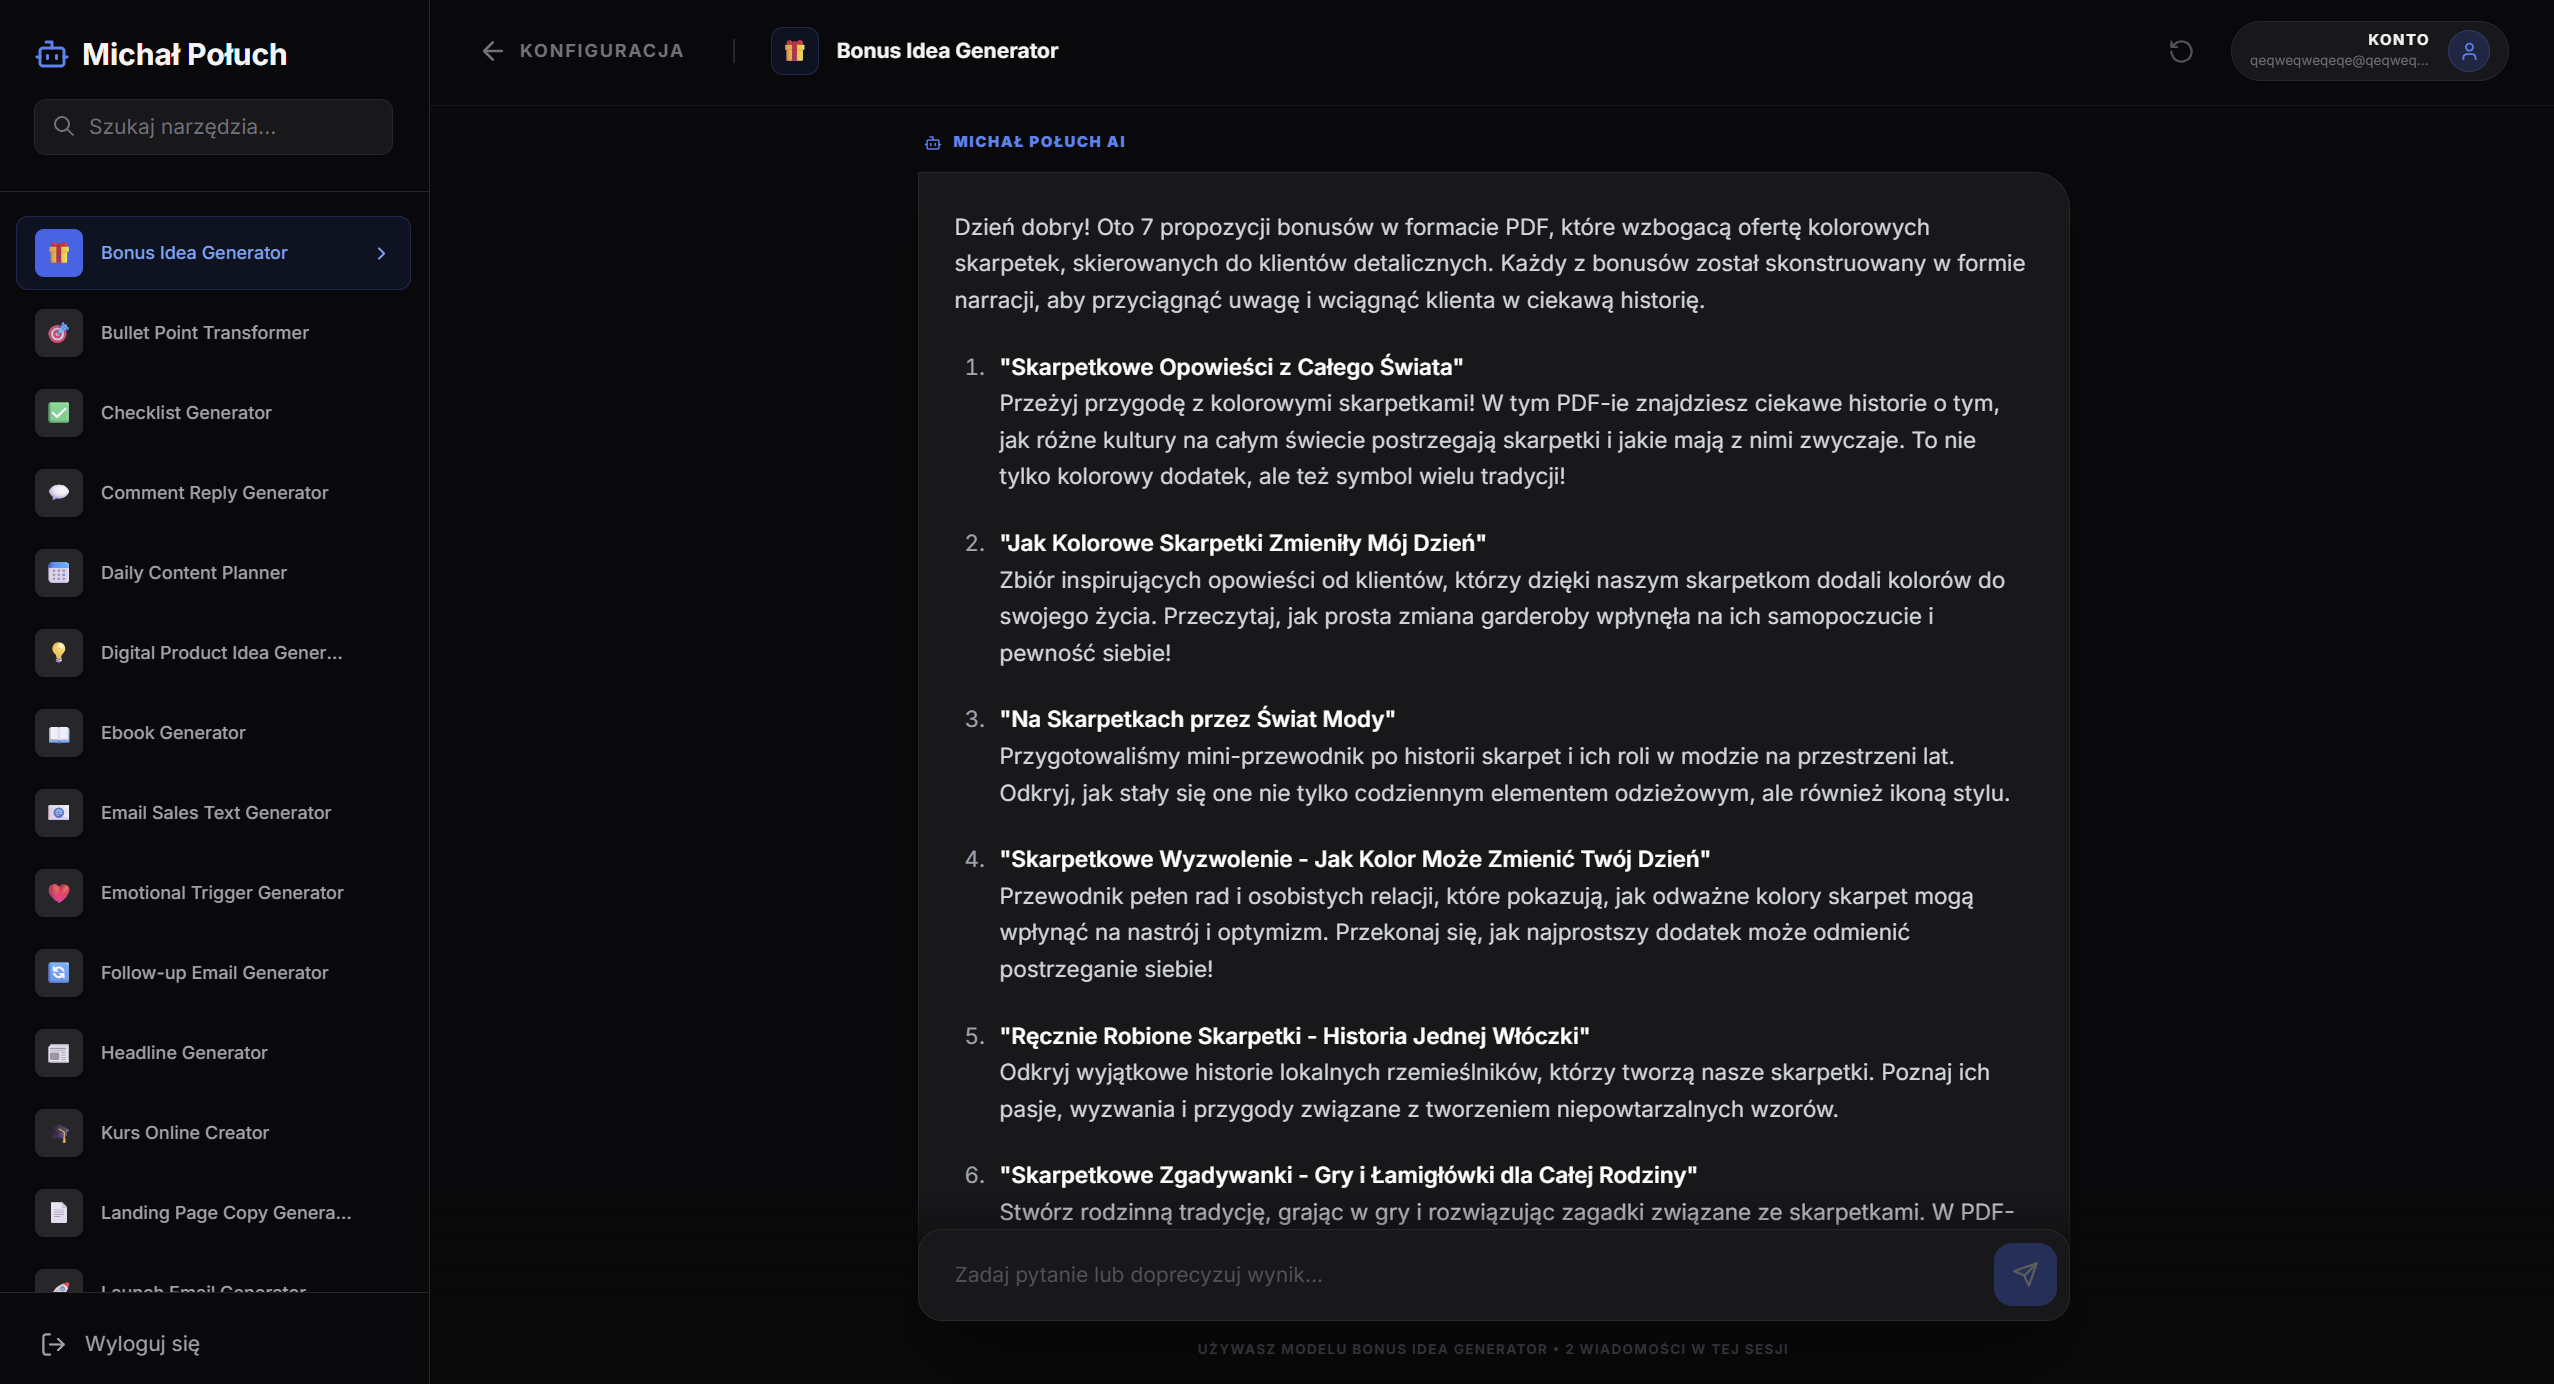Click the reset conversation refresh icon
Image resolution: width=2554 pixels, height=1384 pixels.
2181,51
